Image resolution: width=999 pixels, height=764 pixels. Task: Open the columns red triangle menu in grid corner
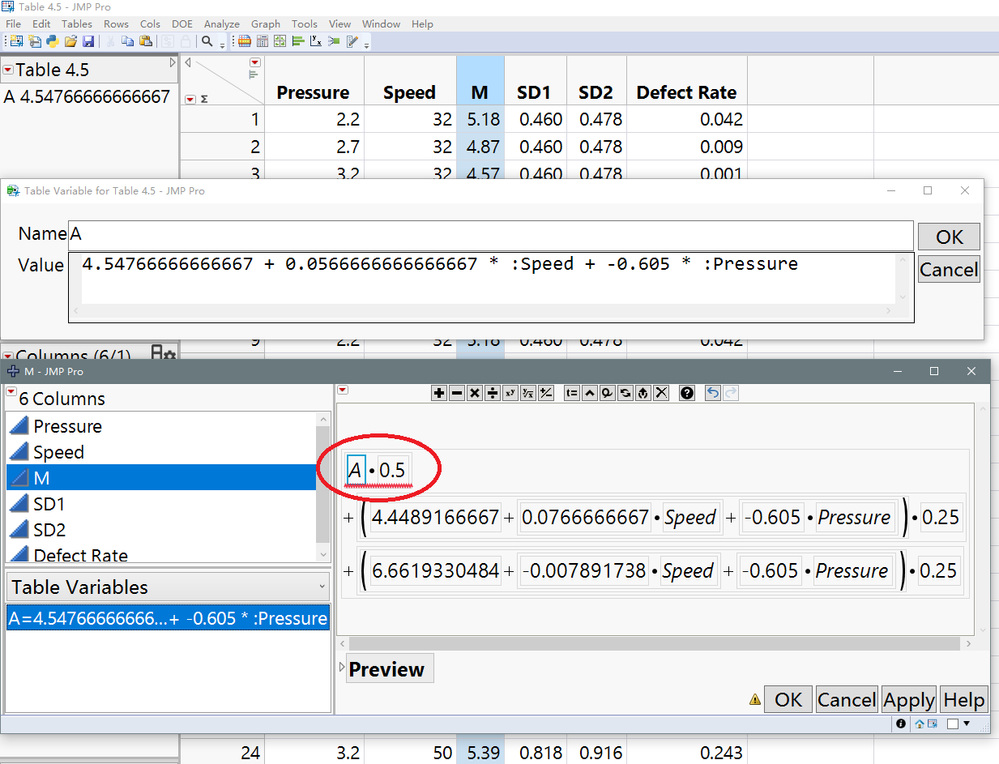[x=255, y=62]
